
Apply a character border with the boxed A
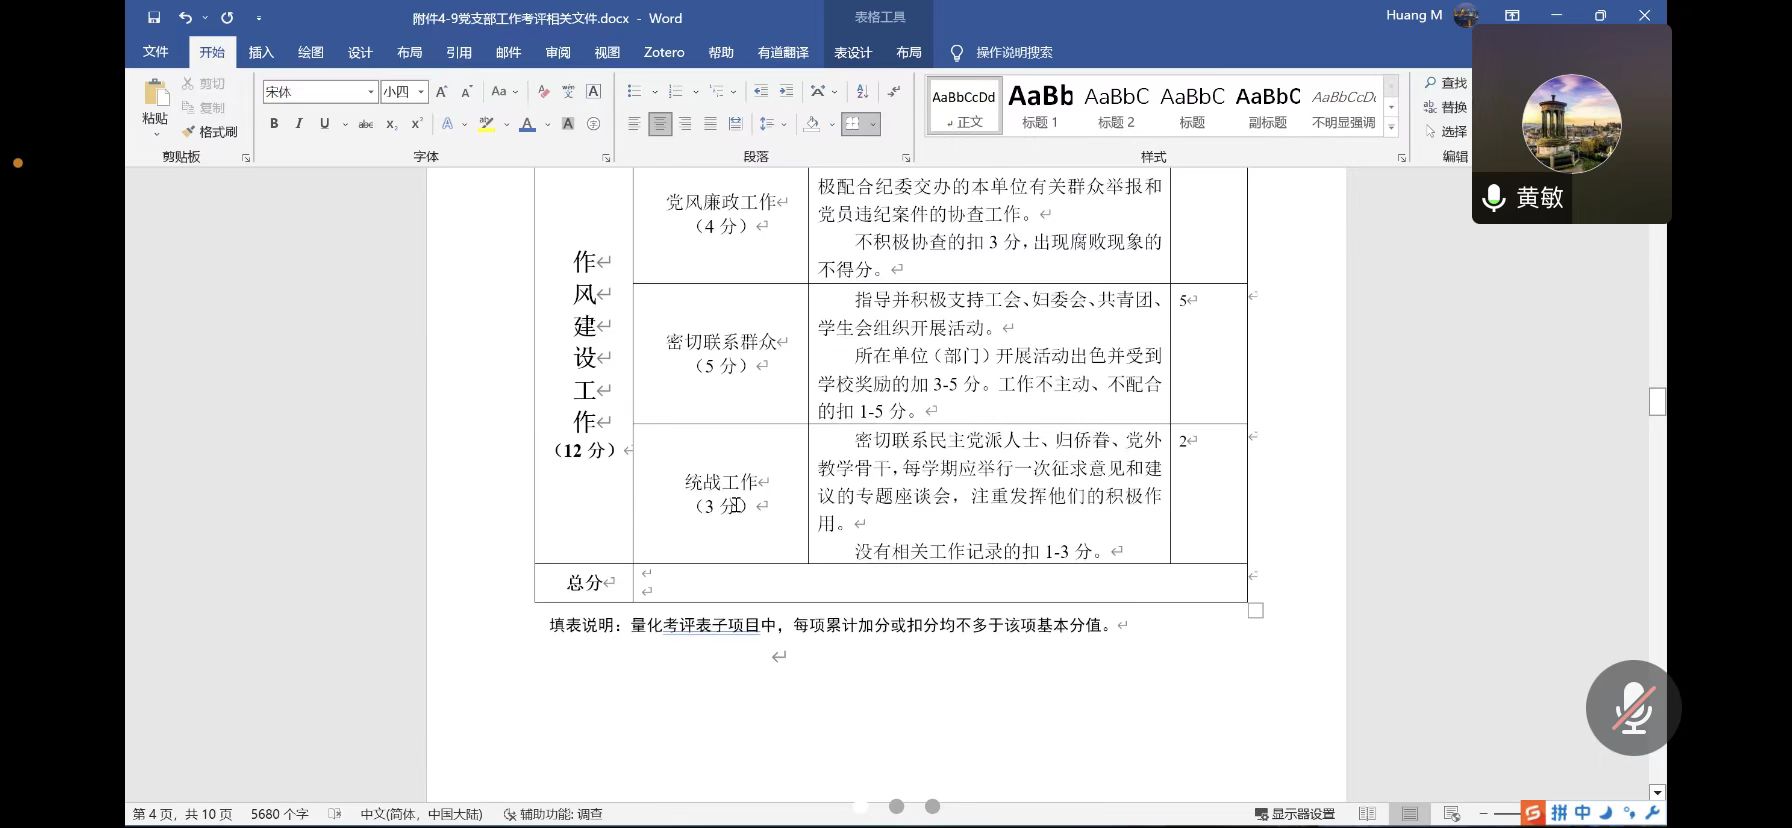pyautogui.click(x=594, y=91)
